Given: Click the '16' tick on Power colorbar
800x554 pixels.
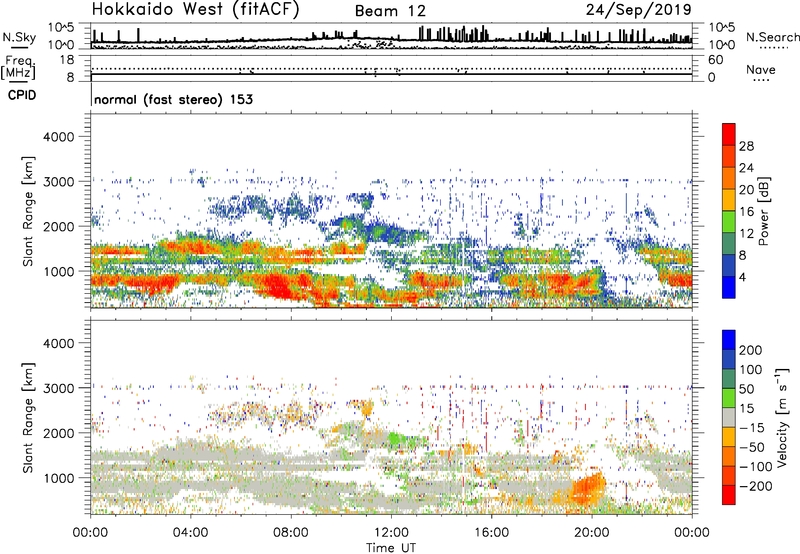Looking at the screenshot, I should click(x=746, y=212).
